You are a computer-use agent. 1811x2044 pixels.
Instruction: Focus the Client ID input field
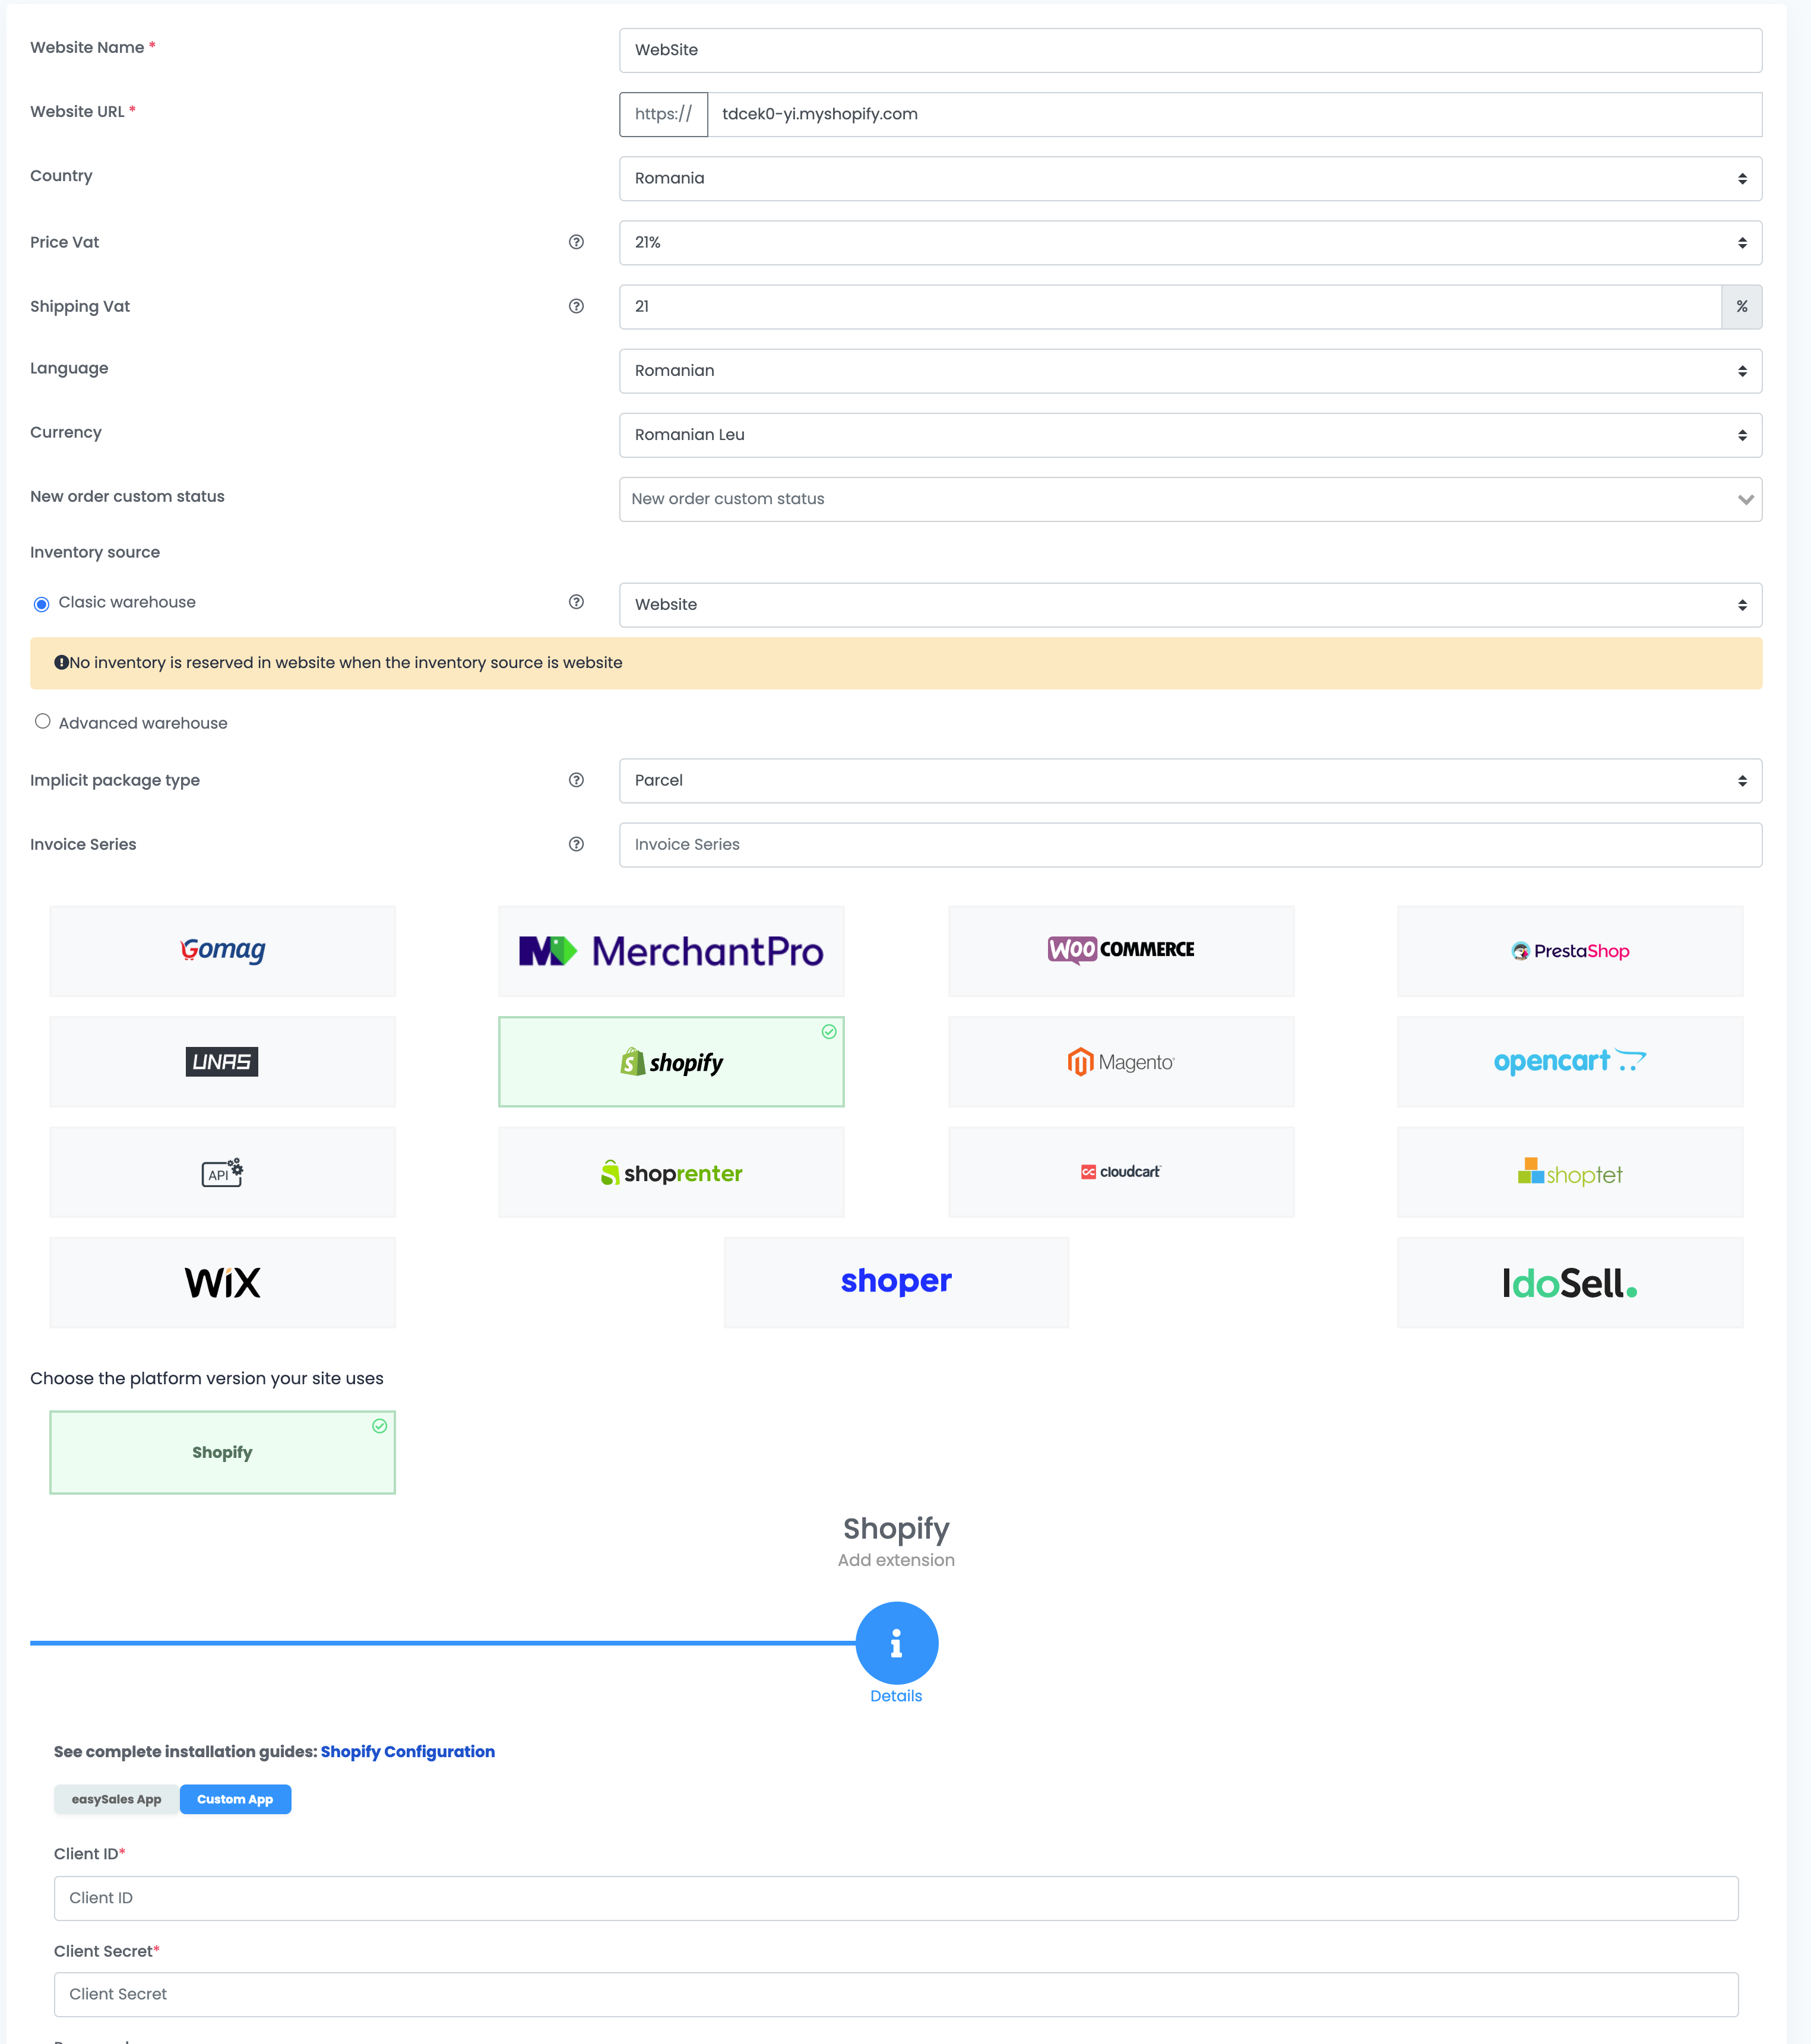pyautogui.click(x=896, y=1898)
